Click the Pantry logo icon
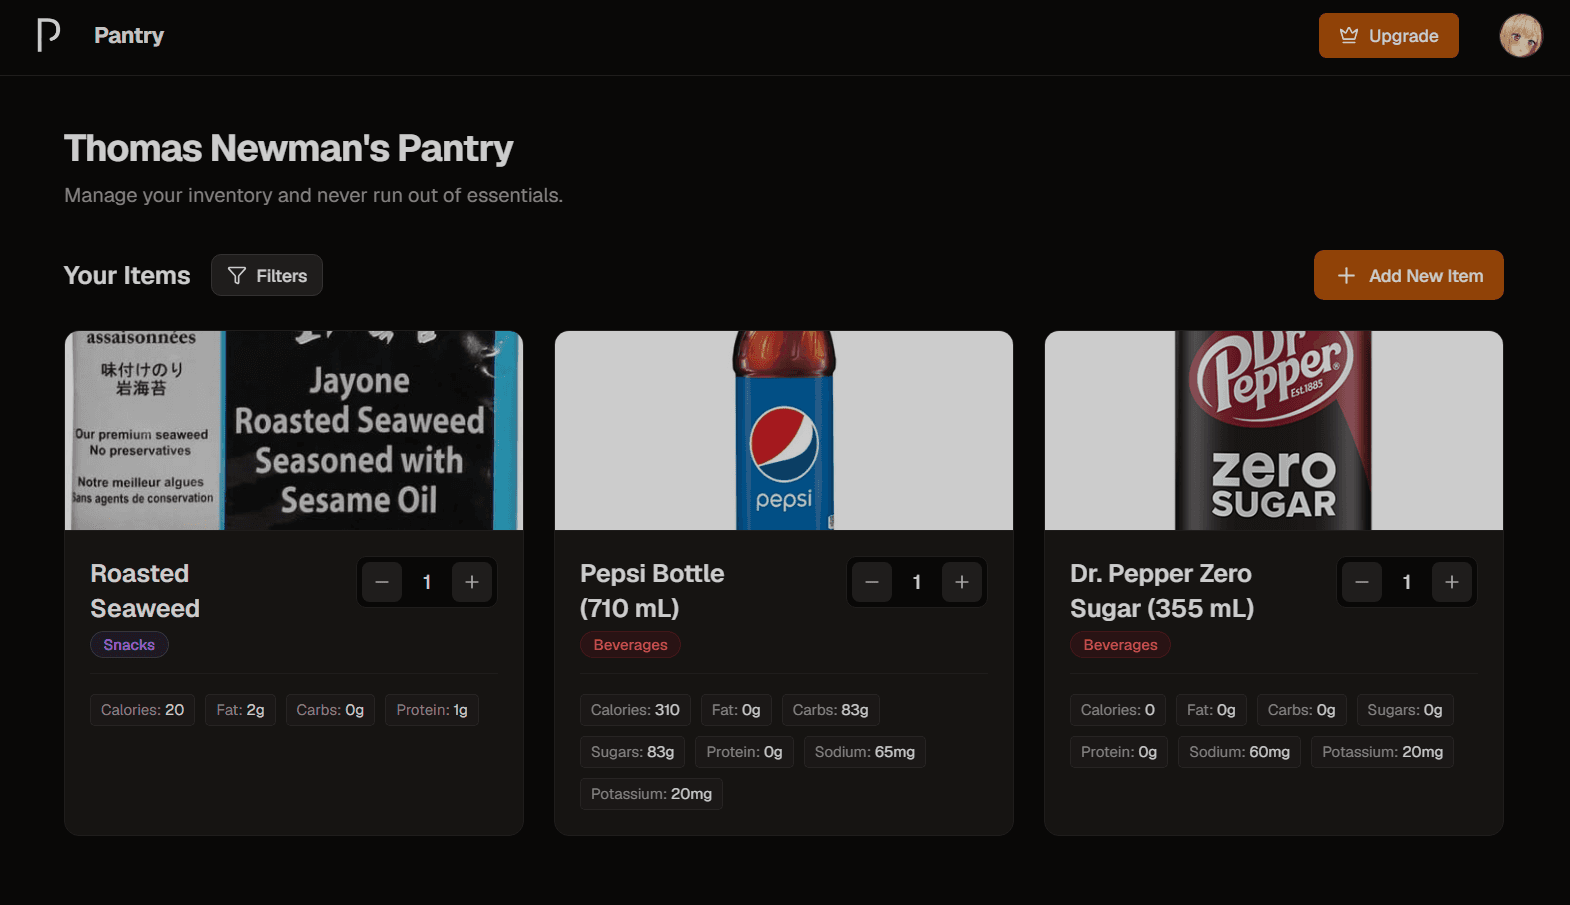The width and height of the screenshot is (1570, 905). click(48, 35)
